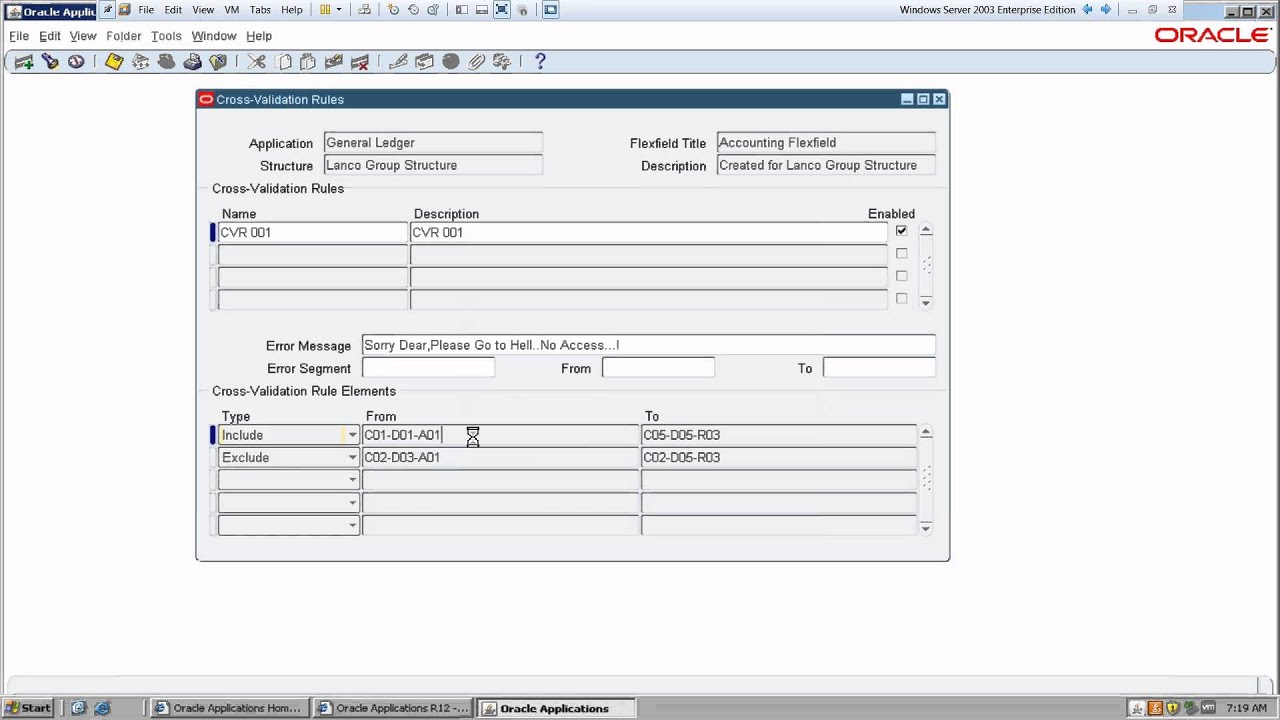Open the VM menu in VMware bar
The height and width of the screenshot is (720, 1280).
(231, 10)
